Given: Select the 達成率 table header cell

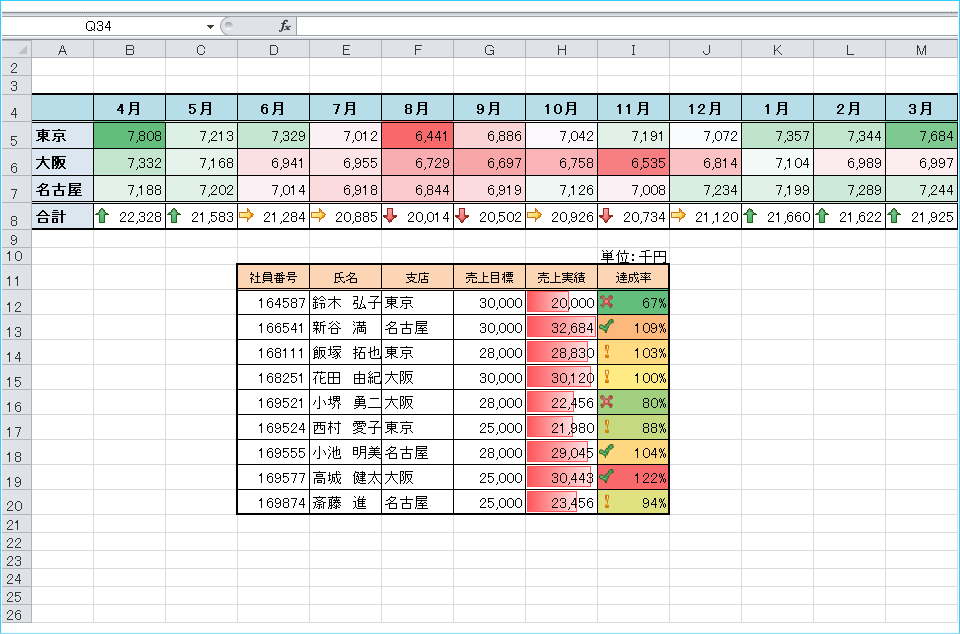Looking at the screenshot, I should pos(633,277).
